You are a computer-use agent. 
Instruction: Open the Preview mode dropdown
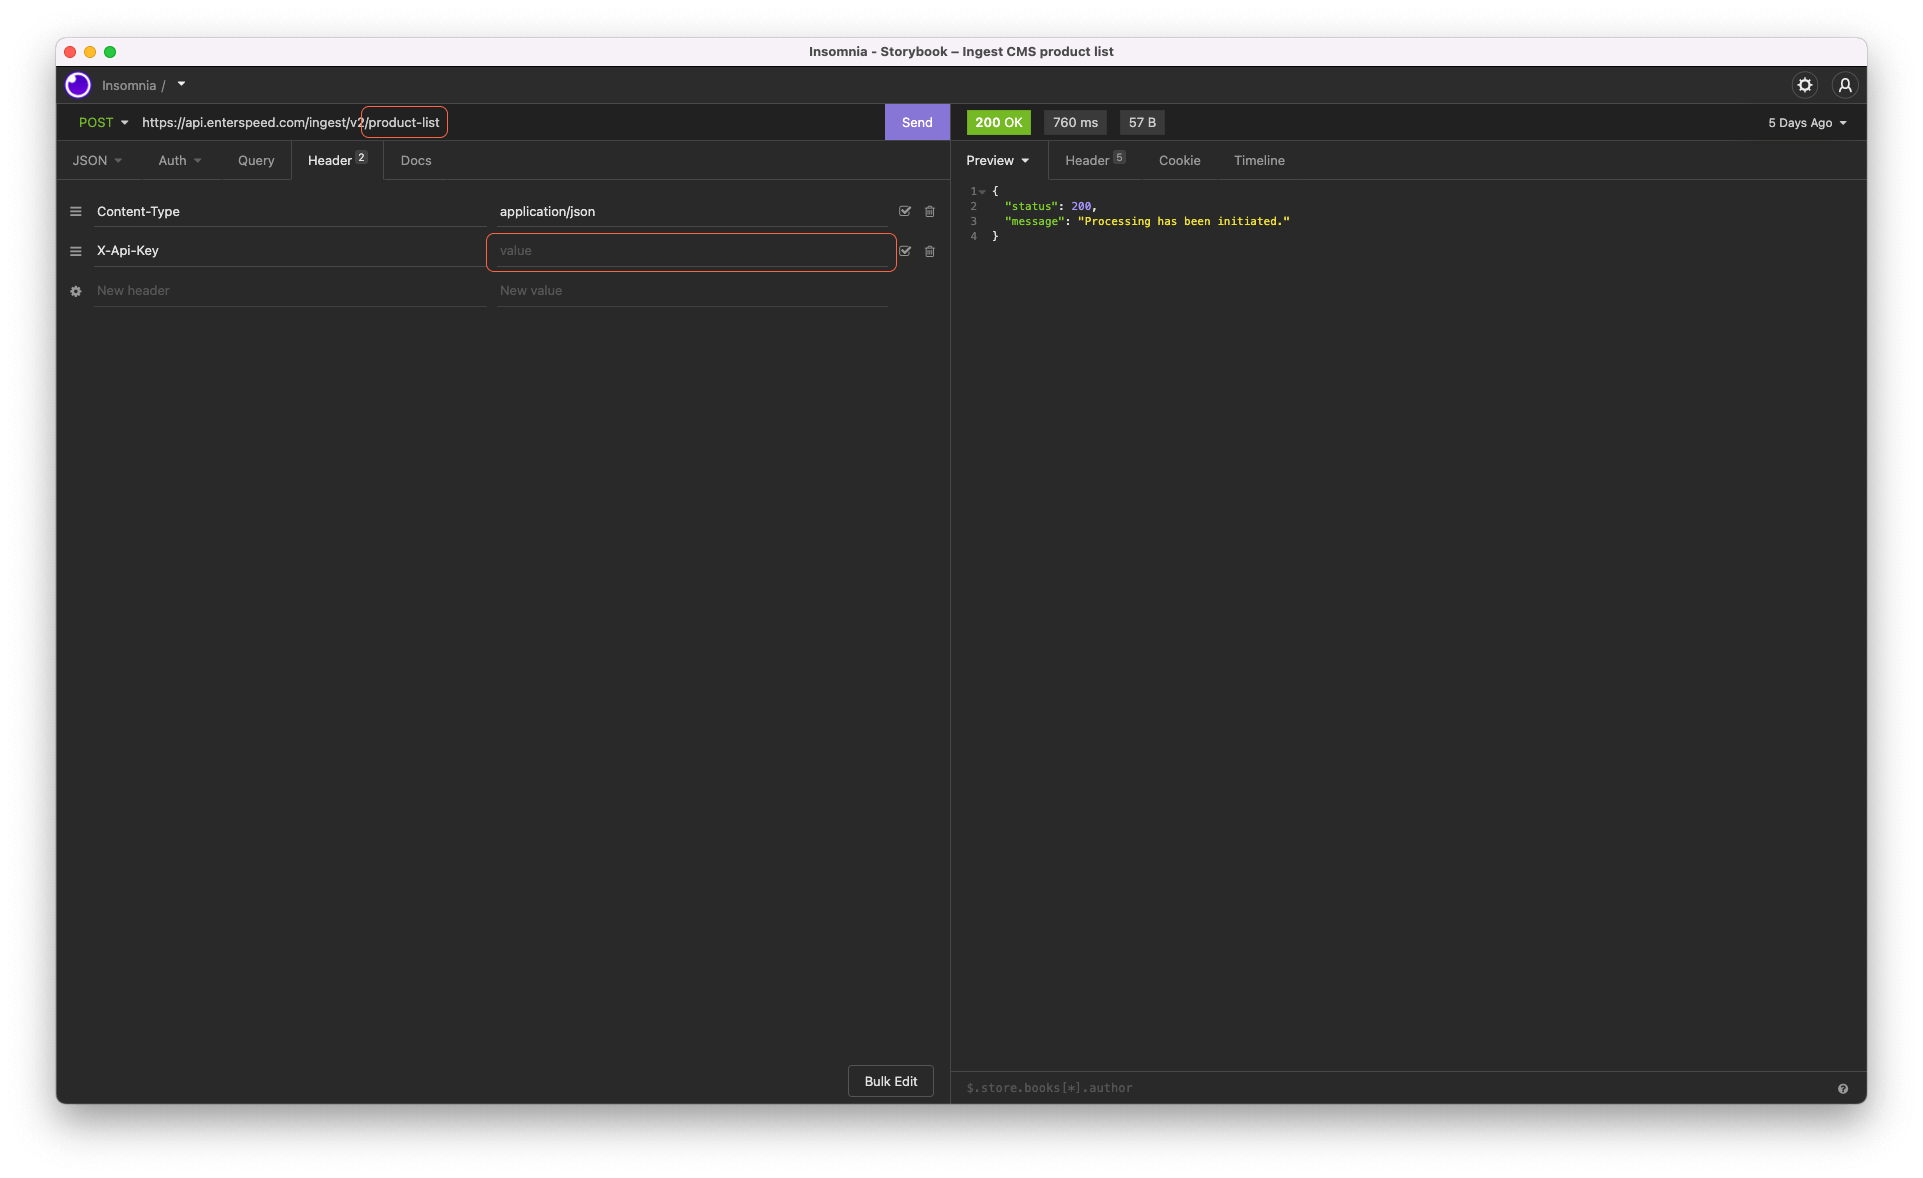point(997,160)
